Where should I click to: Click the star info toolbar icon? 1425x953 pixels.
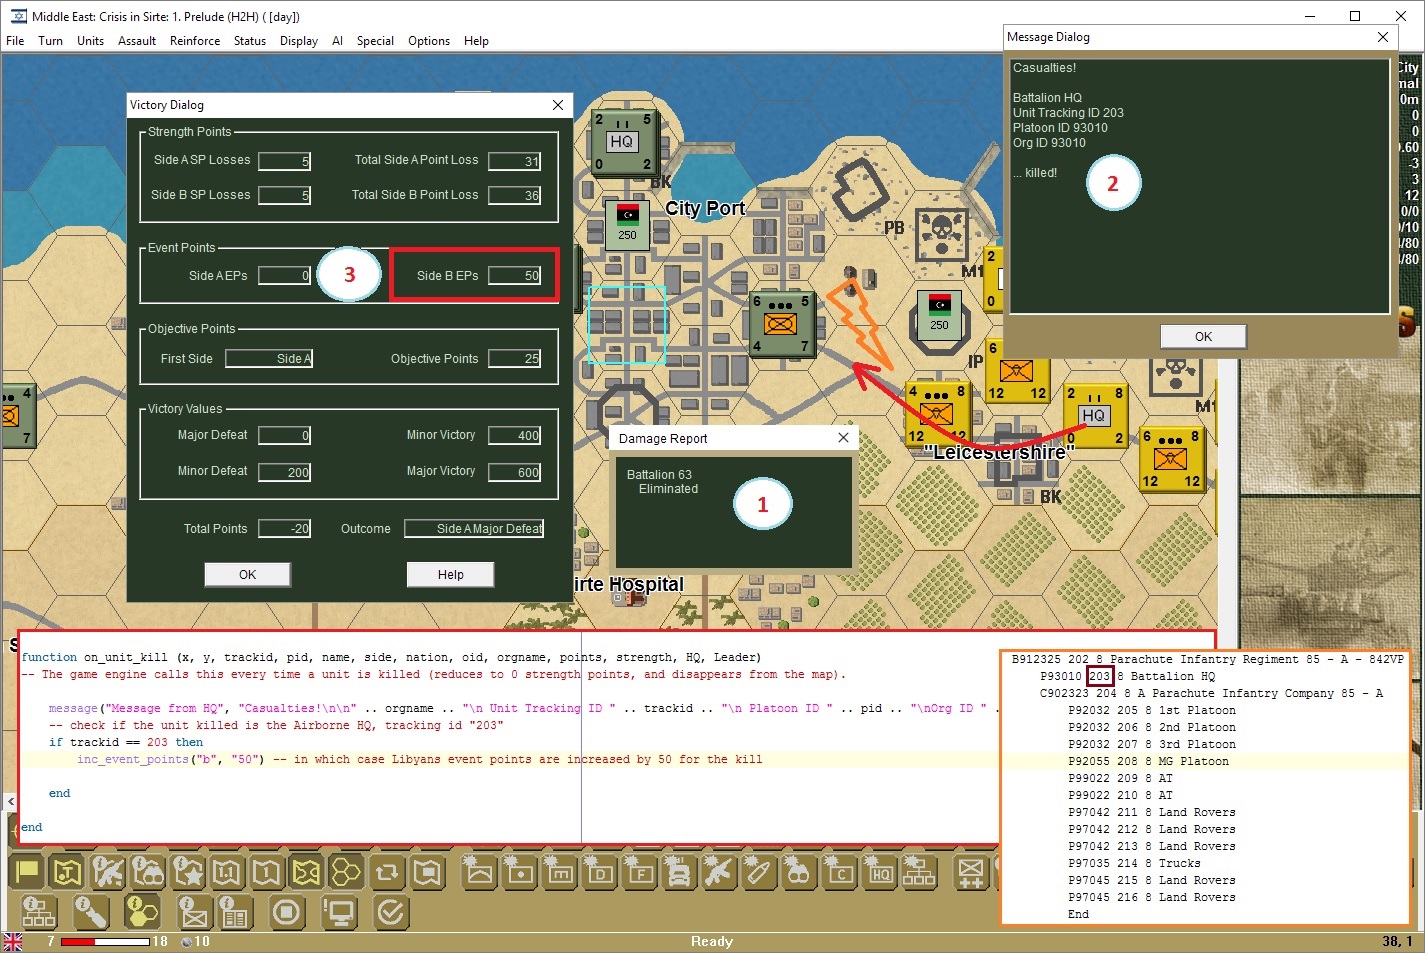pyautogui.click(x=187, y=871)
